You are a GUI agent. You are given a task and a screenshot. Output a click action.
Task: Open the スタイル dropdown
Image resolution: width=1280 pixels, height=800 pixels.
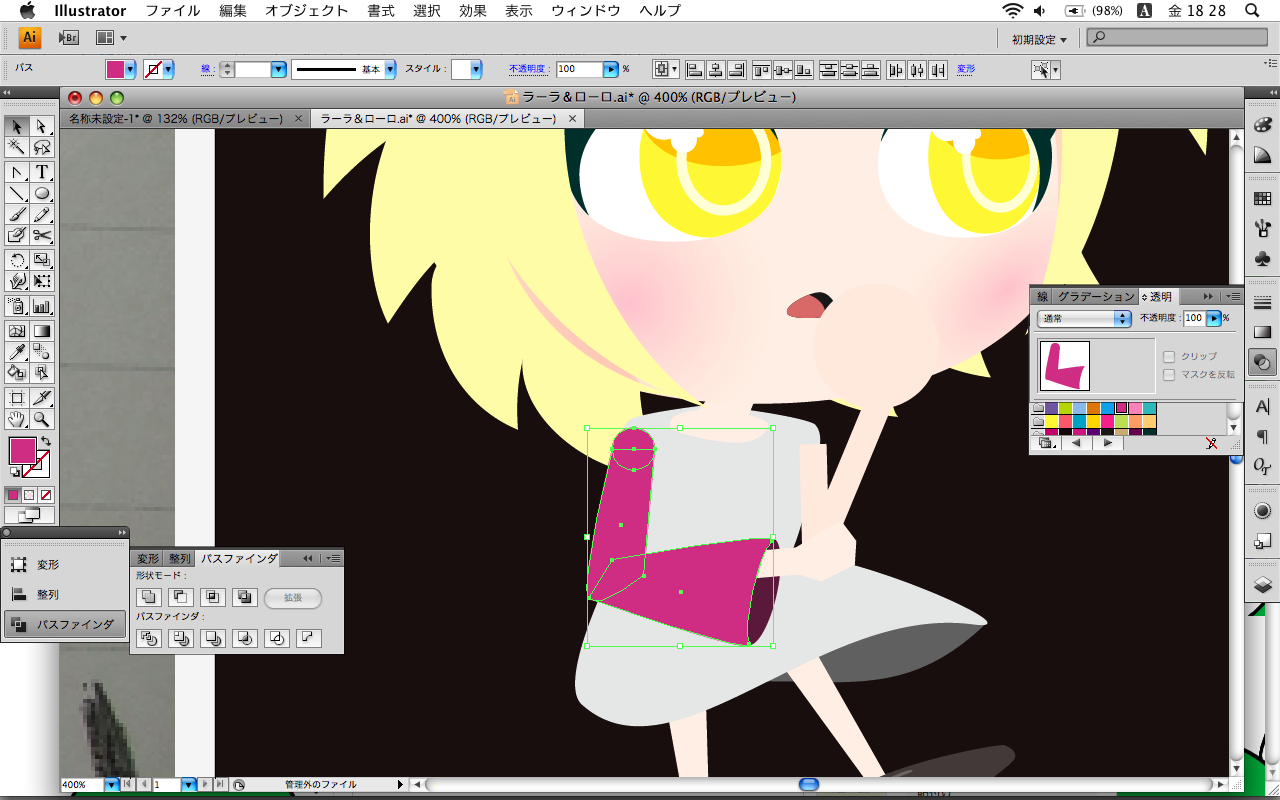tap(476, 70)
